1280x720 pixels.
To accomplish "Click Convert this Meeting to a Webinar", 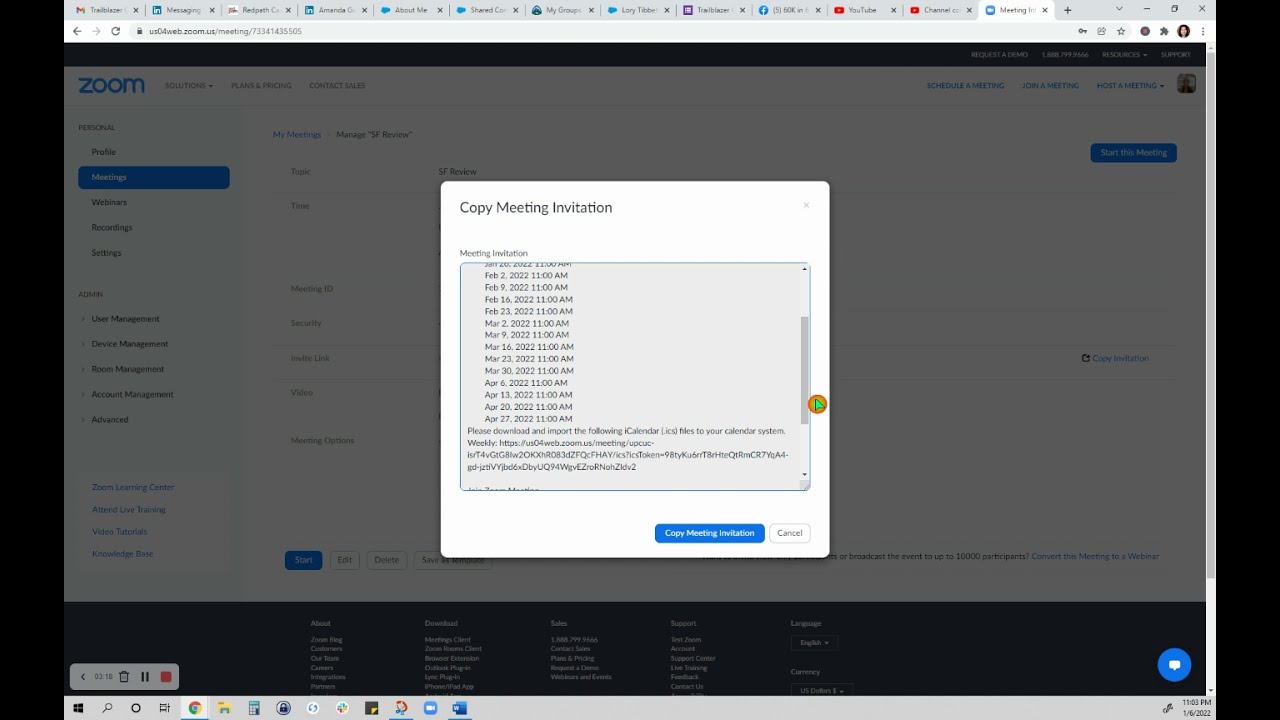I will tap(1095, 556).
